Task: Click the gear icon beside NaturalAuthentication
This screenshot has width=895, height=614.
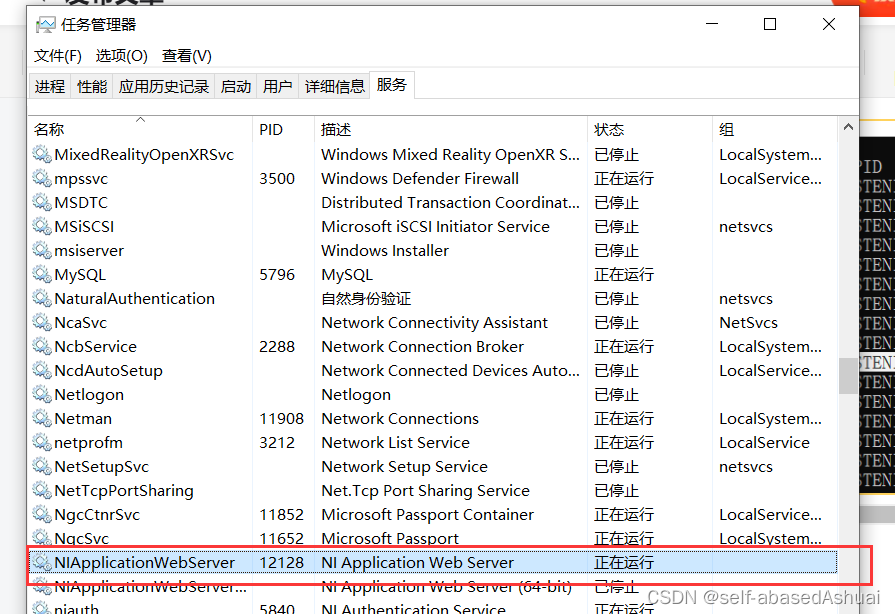Action: pyautogui.click(x=42, y=298)
